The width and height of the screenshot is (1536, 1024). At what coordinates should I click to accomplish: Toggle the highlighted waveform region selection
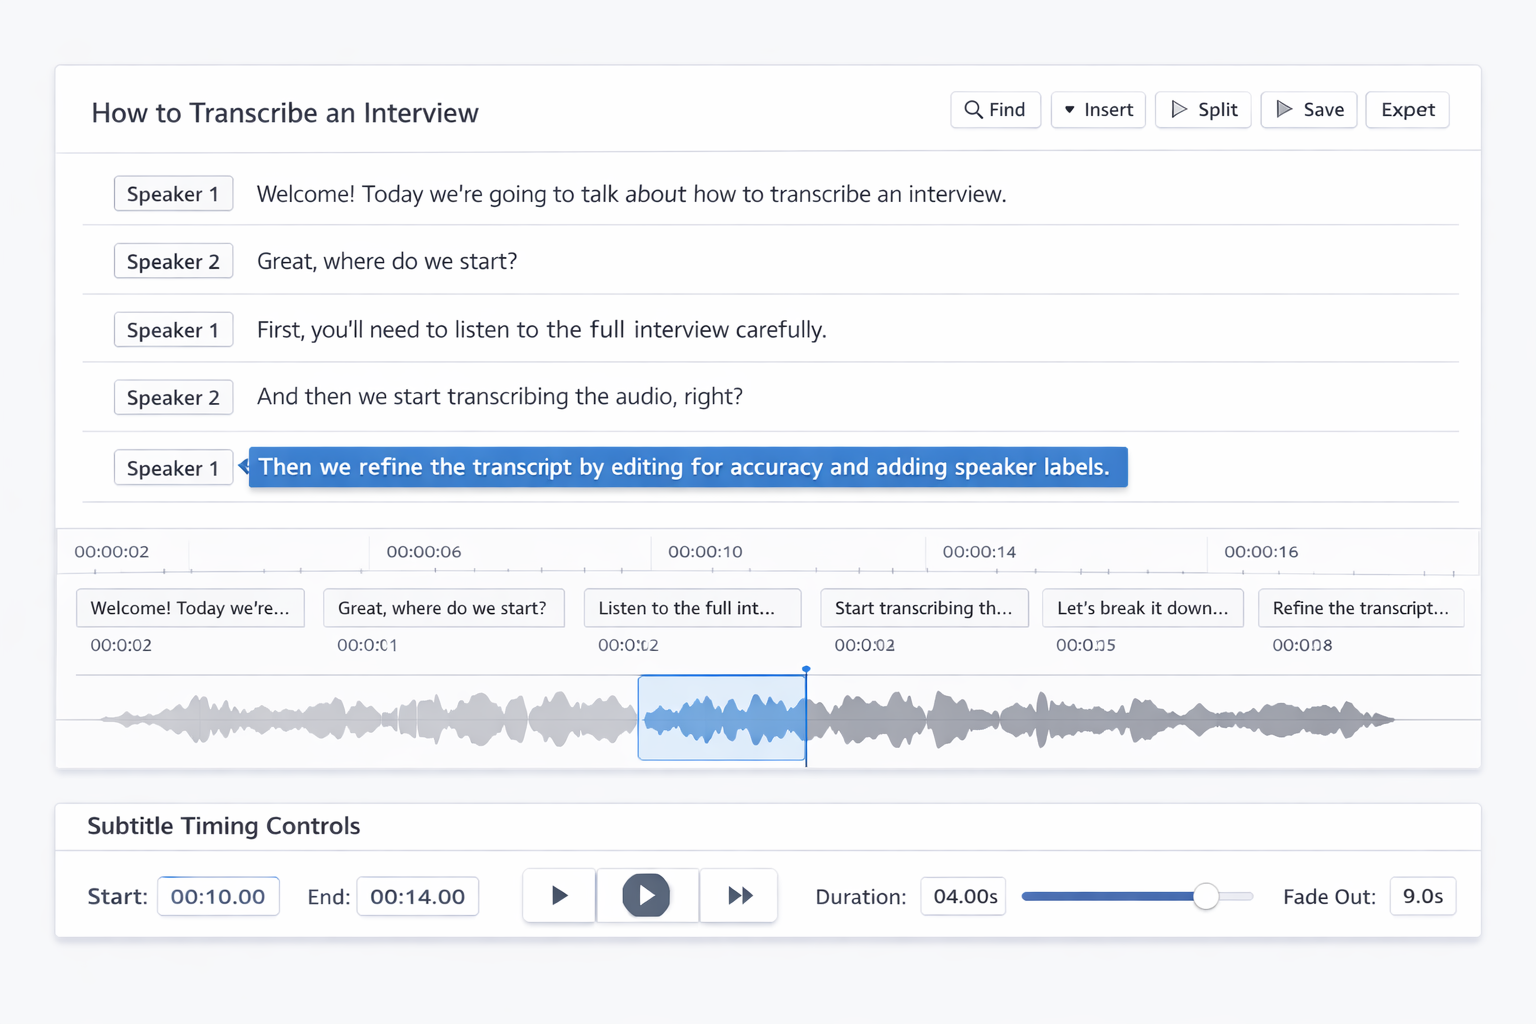(721, 717)
